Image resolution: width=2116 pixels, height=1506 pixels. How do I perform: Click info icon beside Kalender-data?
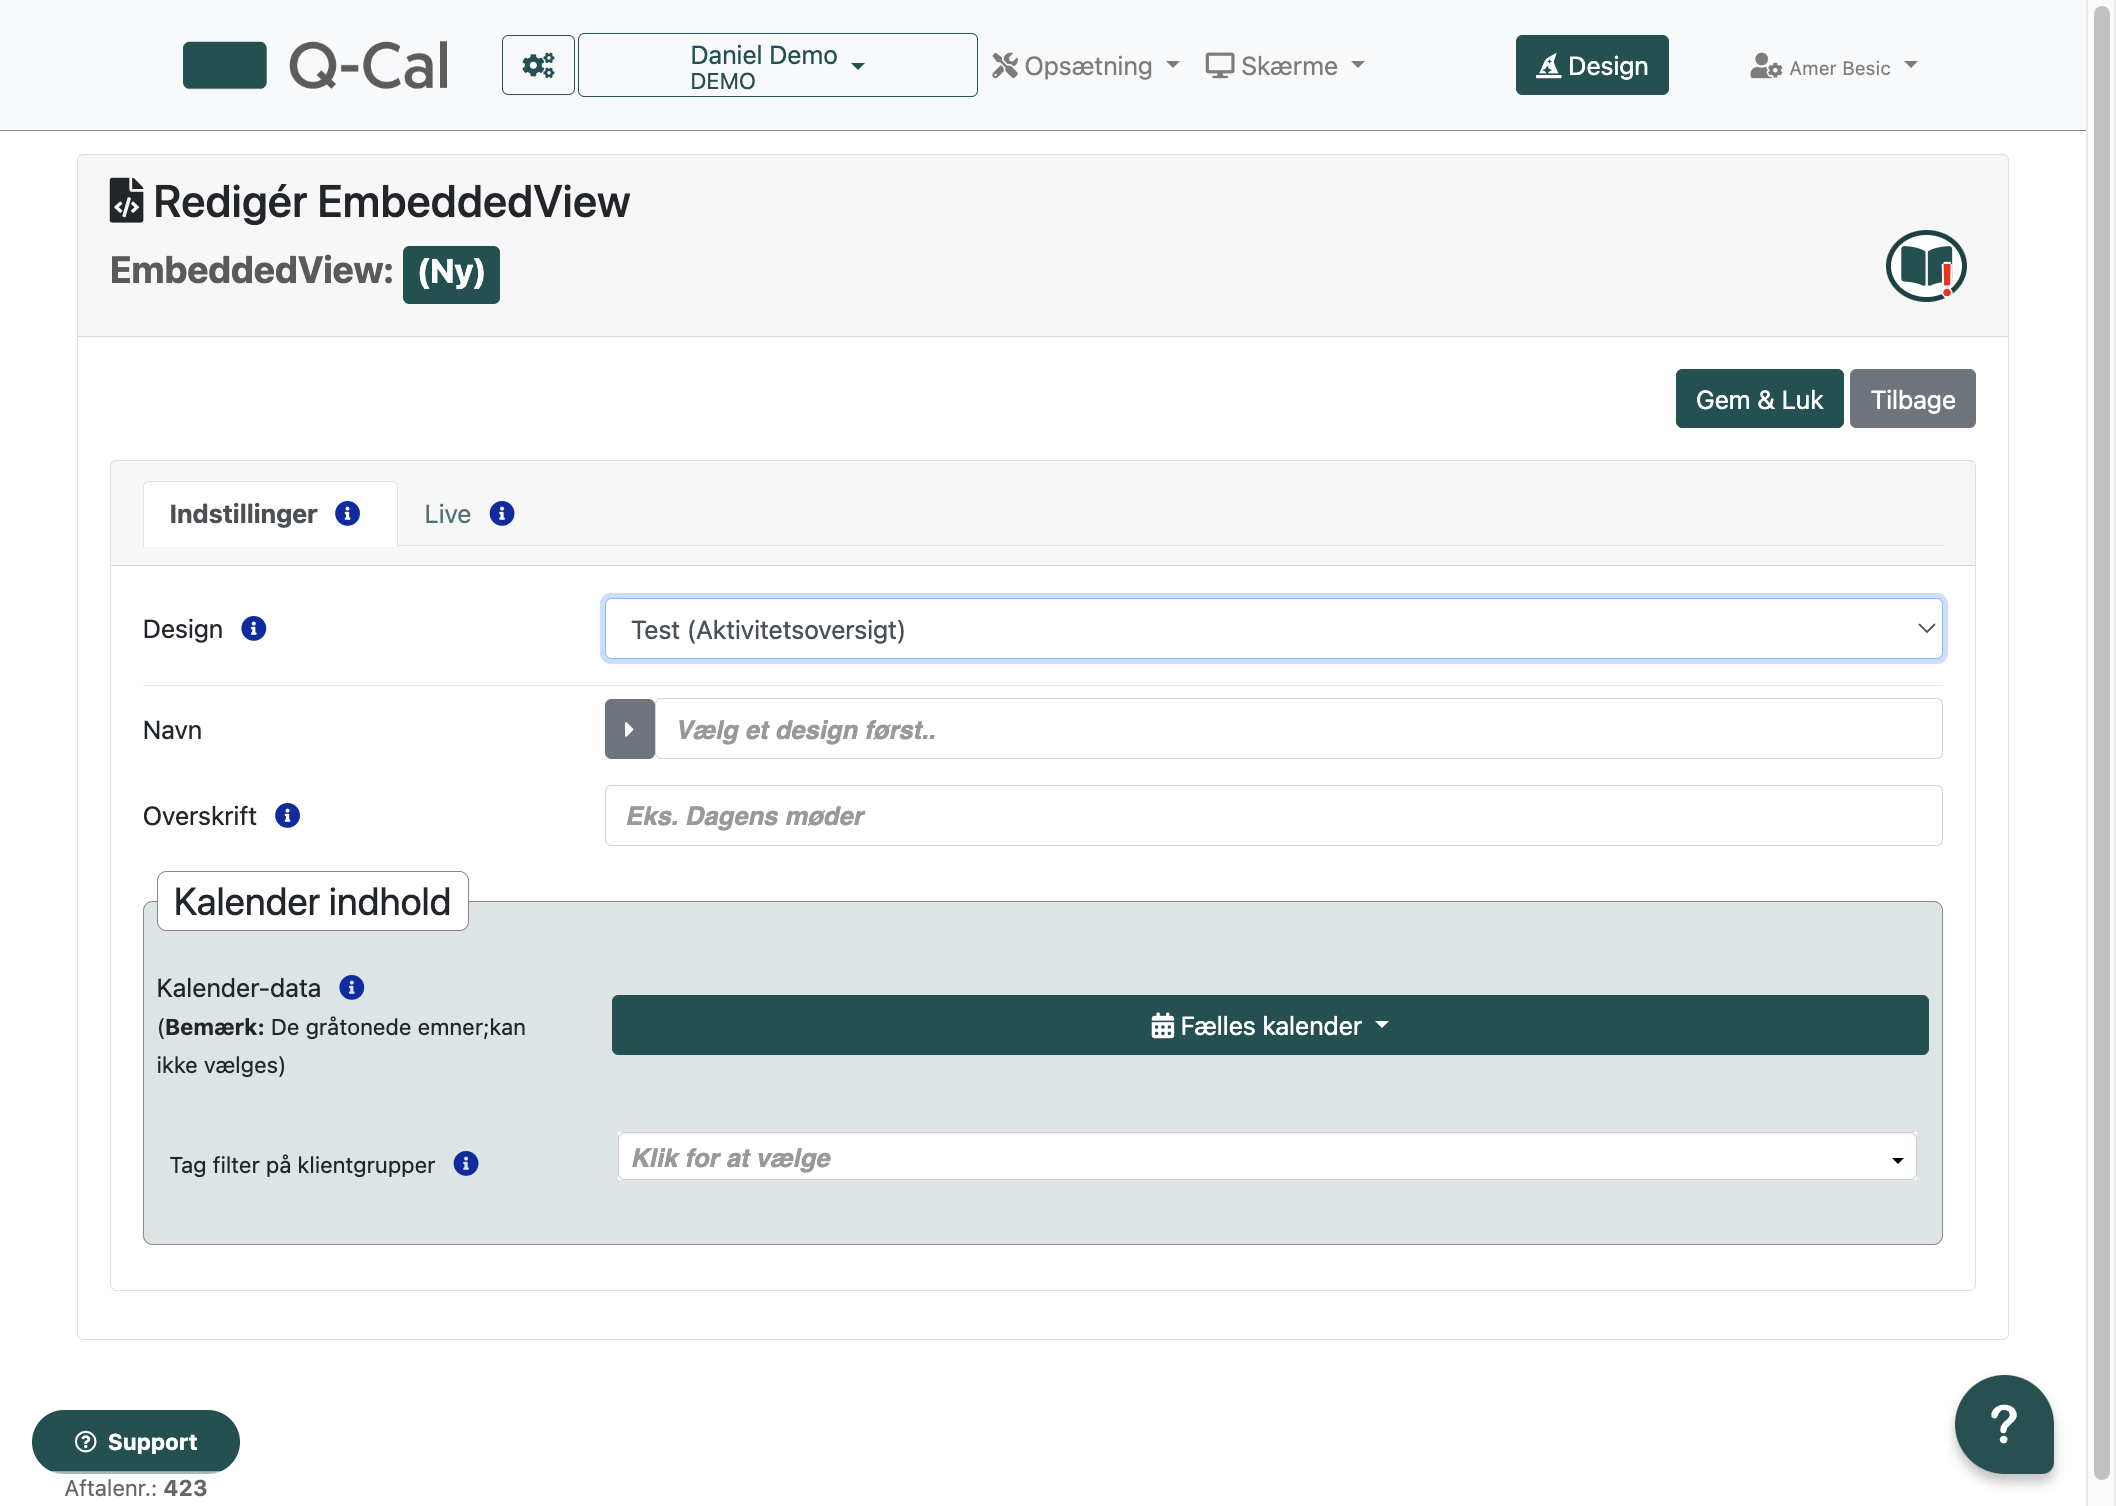pyautogui.click(x=352, y=987)
